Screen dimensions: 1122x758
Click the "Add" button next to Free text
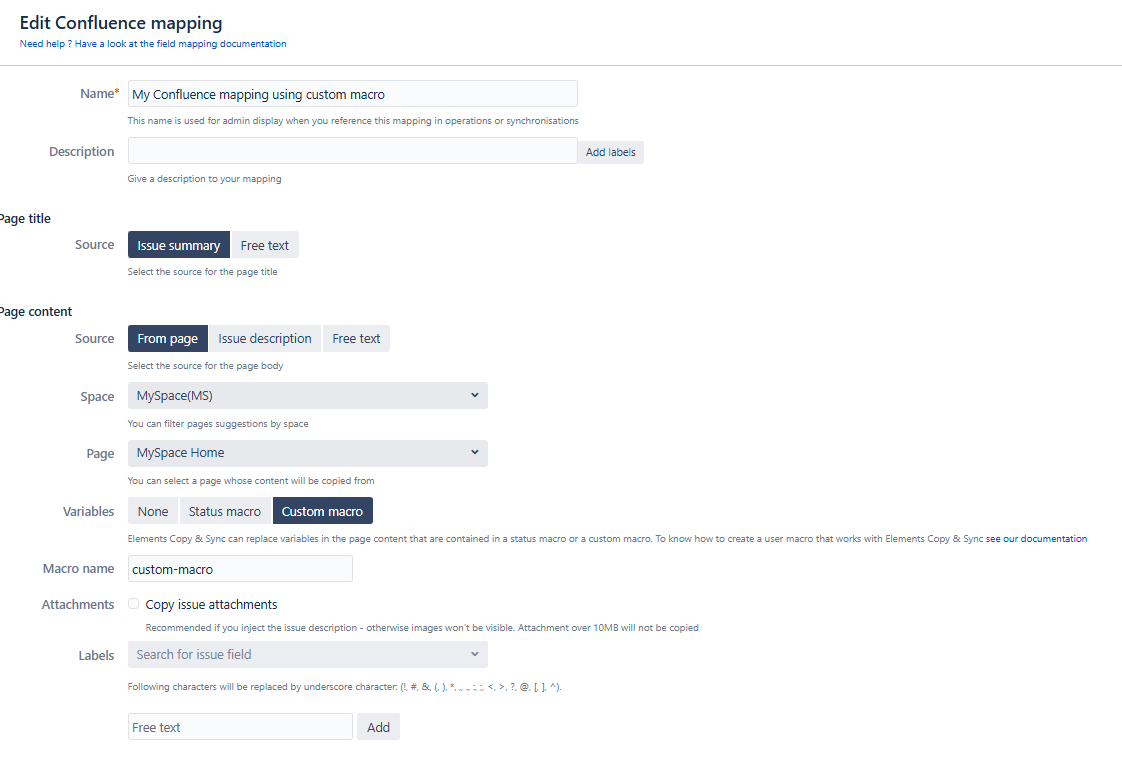(378, 726)
